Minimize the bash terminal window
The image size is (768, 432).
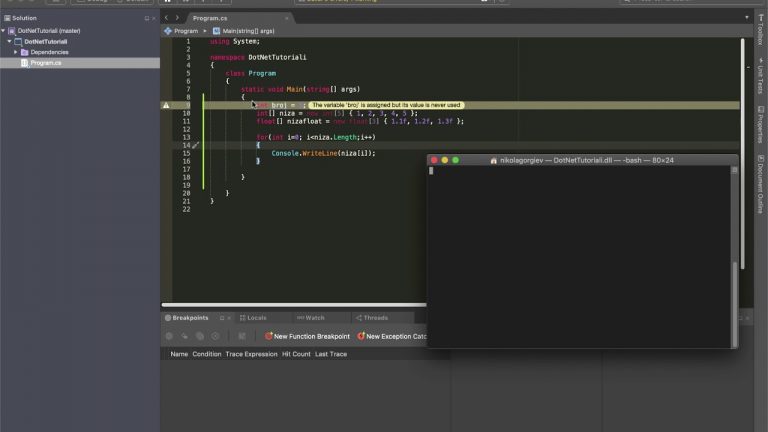tap(445, 160)
